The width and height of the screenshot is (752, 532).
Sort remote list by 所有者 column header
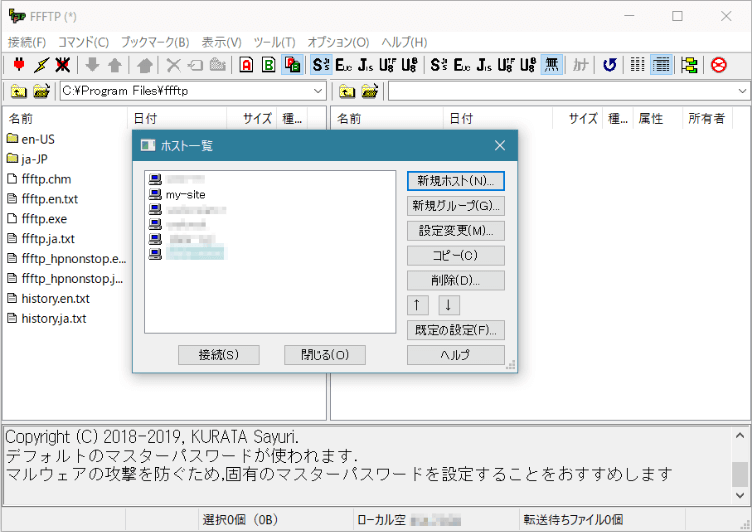tap(707, 118)
